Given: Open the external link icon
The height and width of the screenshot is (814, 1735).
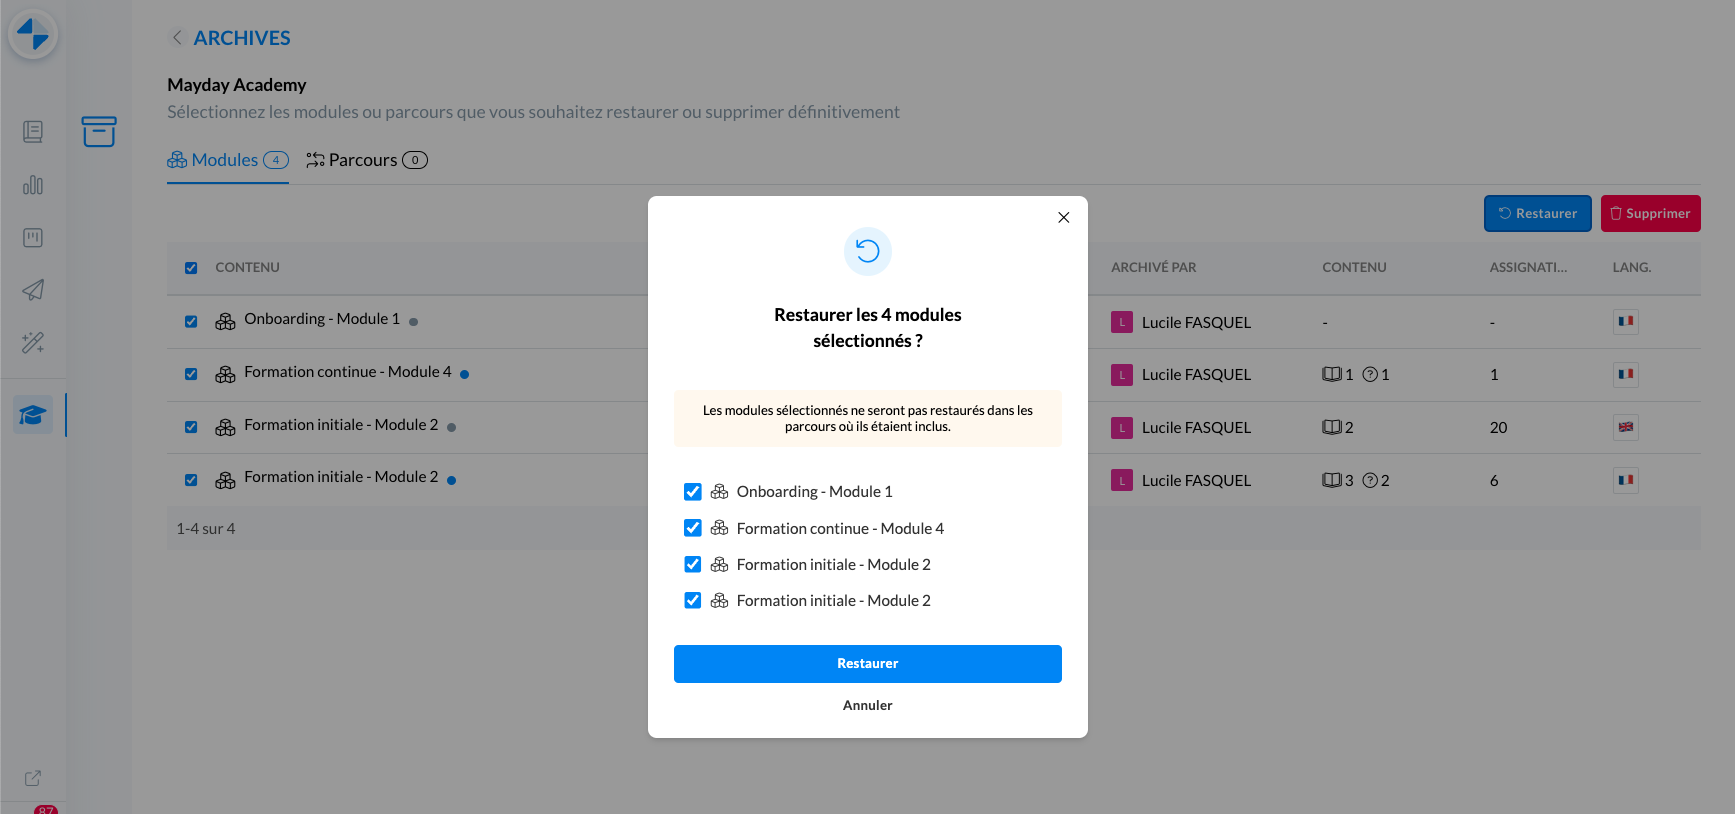Looking at the screenshot, I should 33,778.
